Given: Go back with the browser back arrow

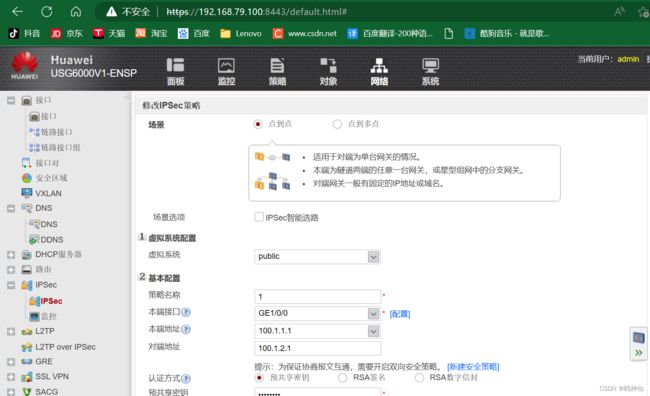Looking at the screenshot, I should pyautogui.click(x=17, y=12).
